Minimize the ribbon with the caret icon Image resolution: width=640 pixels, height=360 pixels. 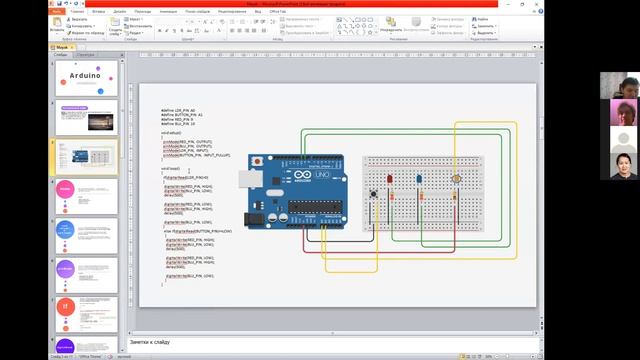(534, 11)
